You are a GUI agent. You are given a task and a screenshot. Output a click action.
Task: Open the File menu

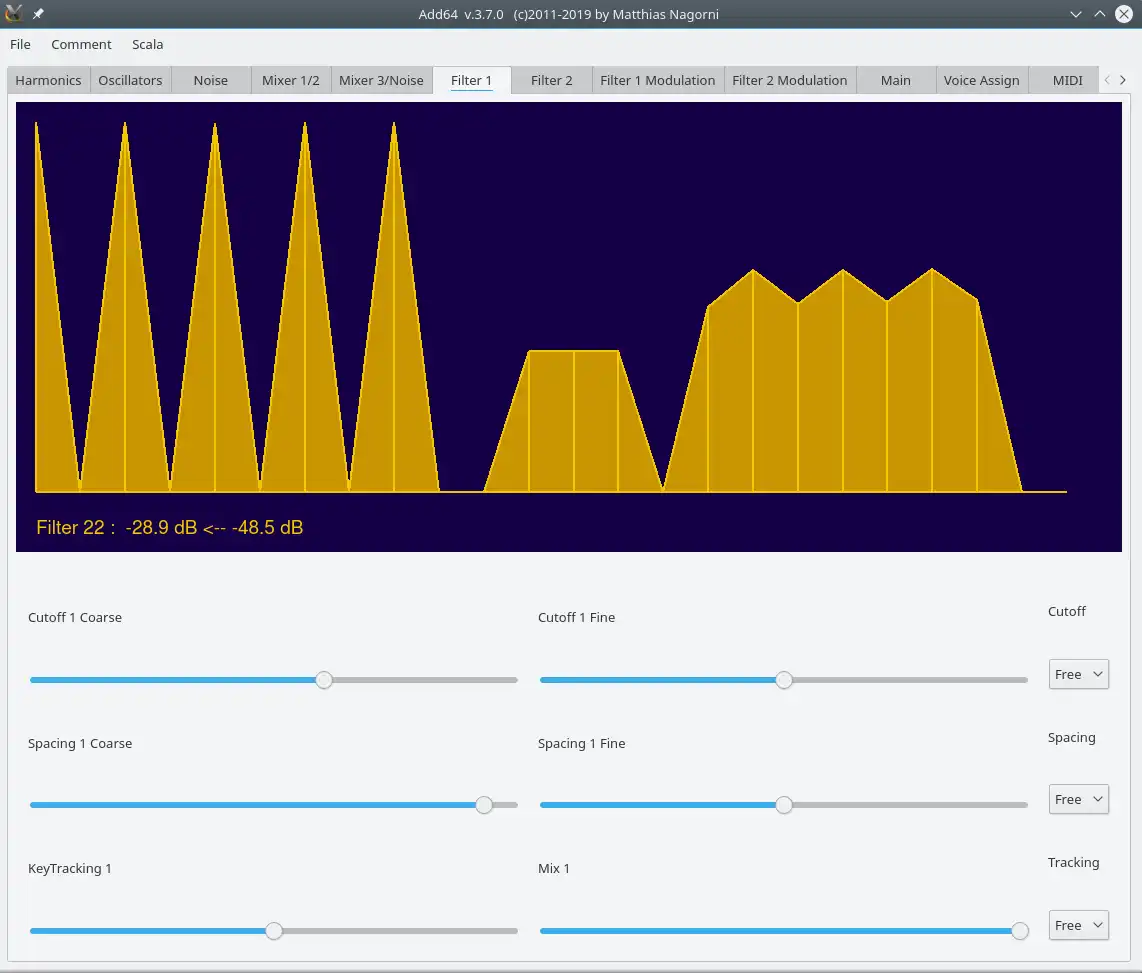pyautogui.click(x=20, y=44)
